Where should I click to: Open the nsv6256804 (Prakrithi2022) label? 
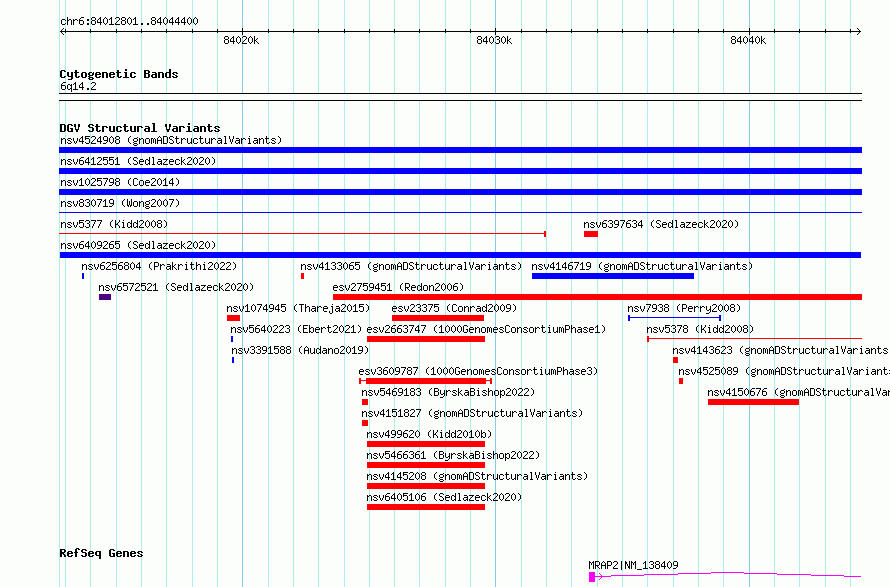pos(159,266)
